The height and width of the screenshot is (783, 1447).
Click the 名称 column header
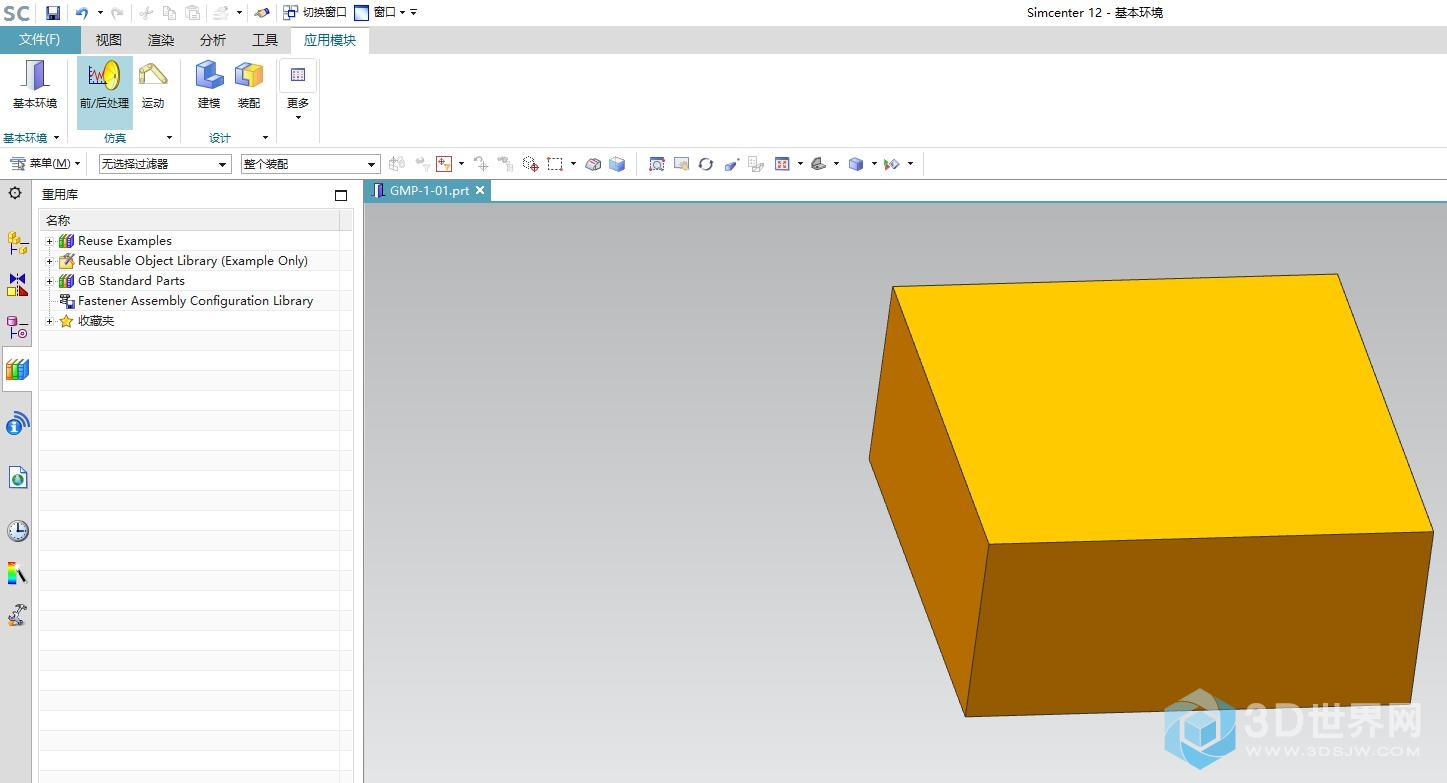[x=189, y=220]
